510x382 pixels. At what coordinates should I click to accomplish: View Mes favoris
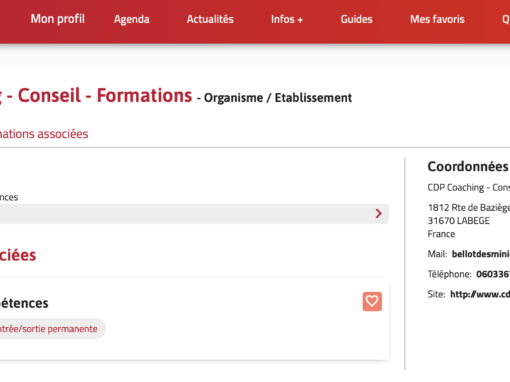[x=437, y=19]
